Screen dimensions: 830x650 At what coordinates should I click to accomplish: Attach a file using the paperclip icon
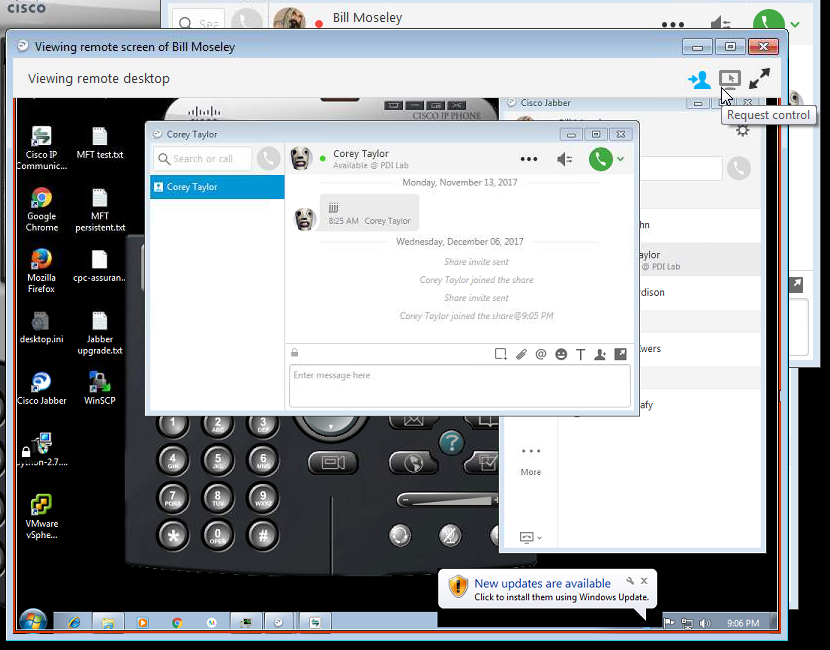tap(521, 353)
